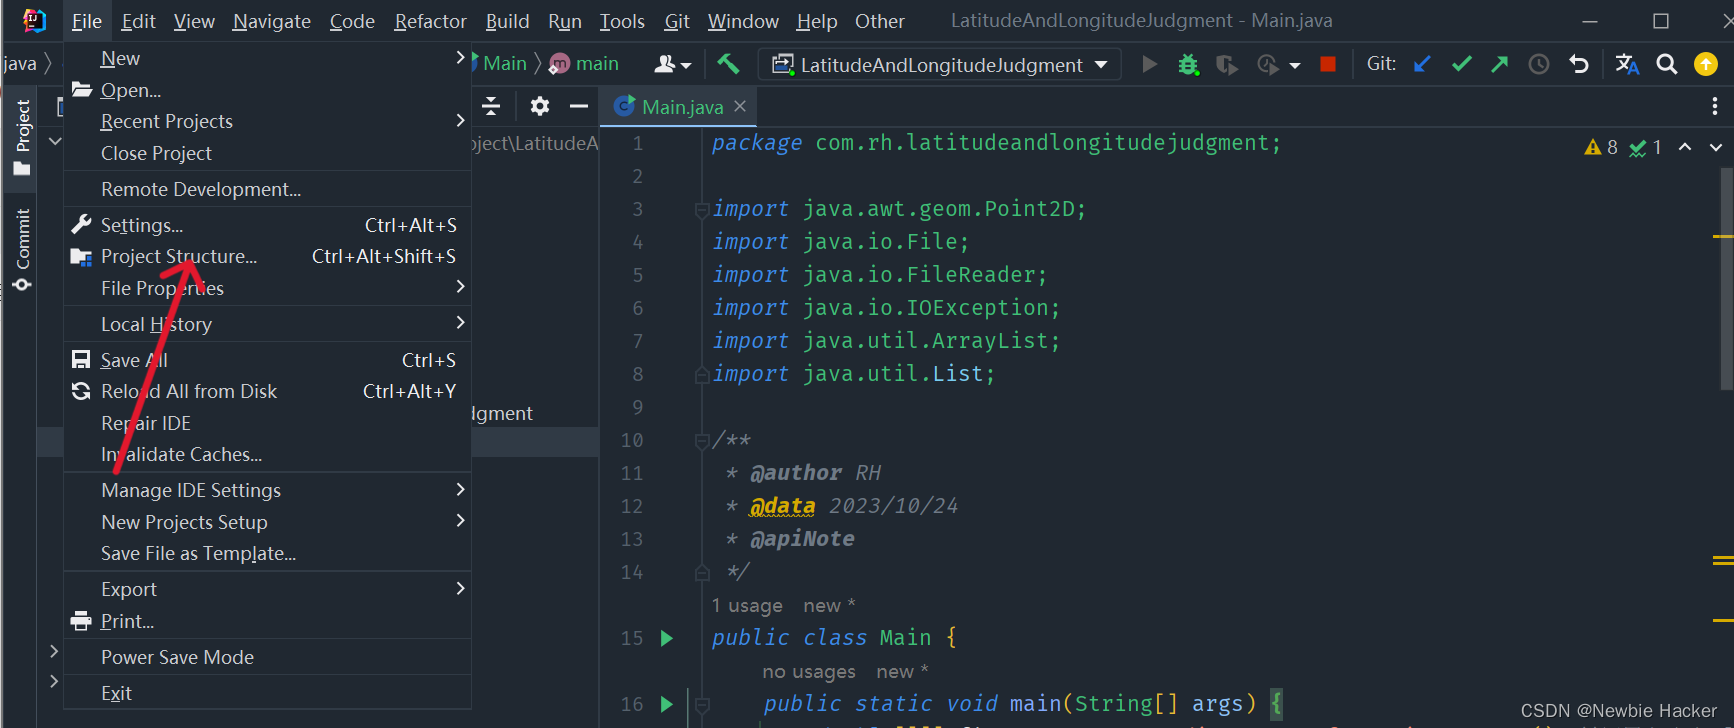Choose Print from File menu

pyautogui.click(x=267, y=621)
